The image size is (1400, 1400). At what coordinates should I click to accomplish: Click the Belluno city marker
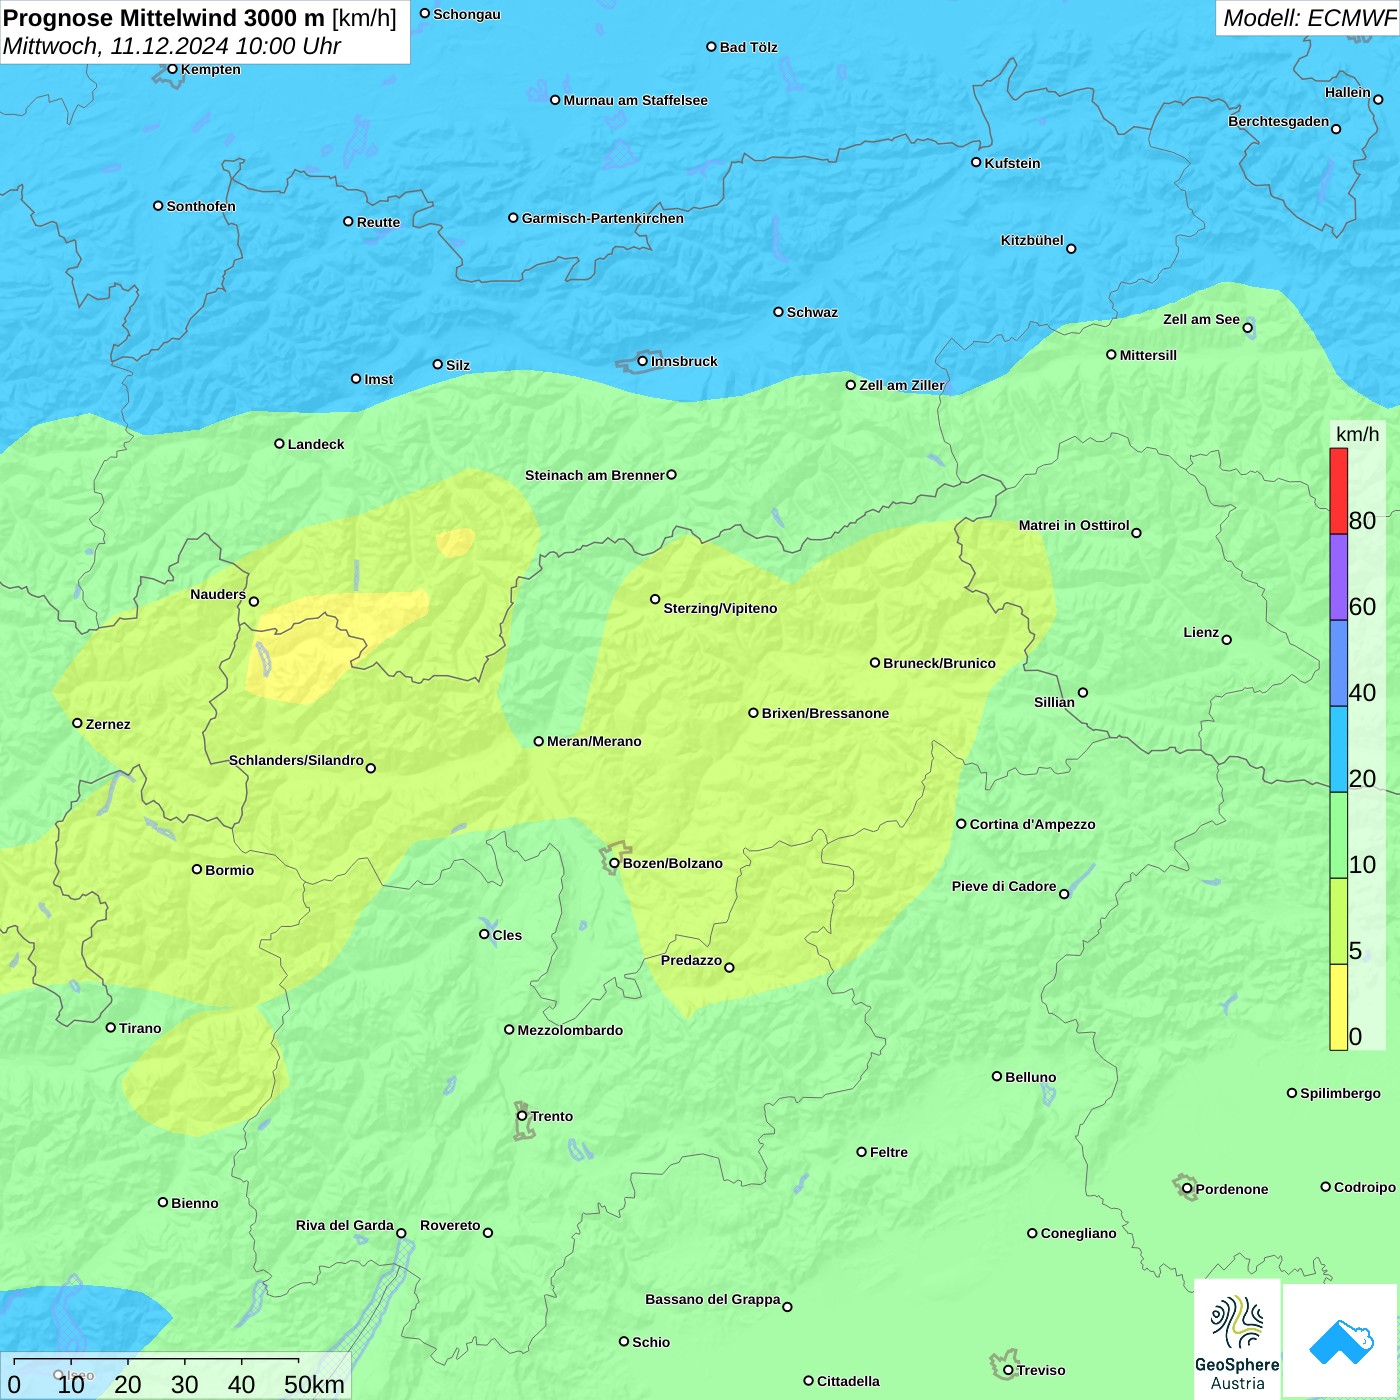click(x=996, y=1076)
